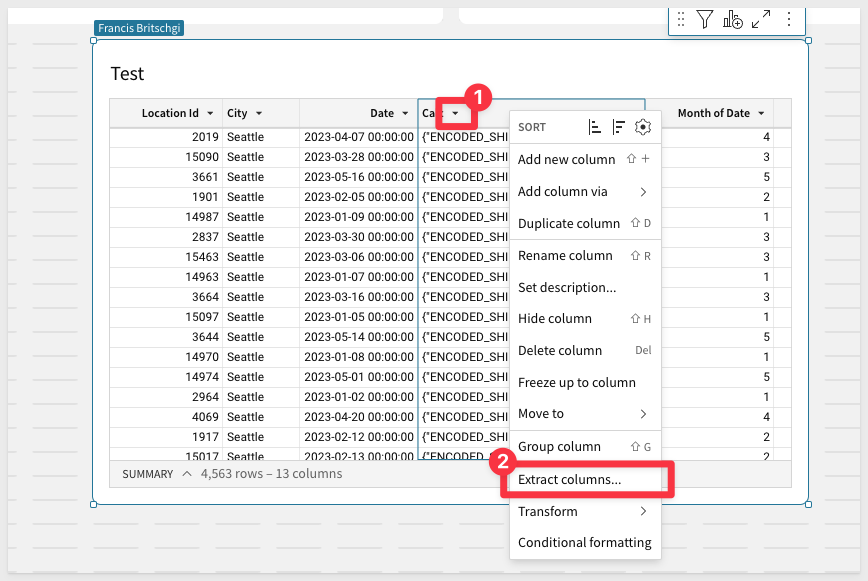Choose Add new column menu item
868x581 pixels.
point(566,160)
